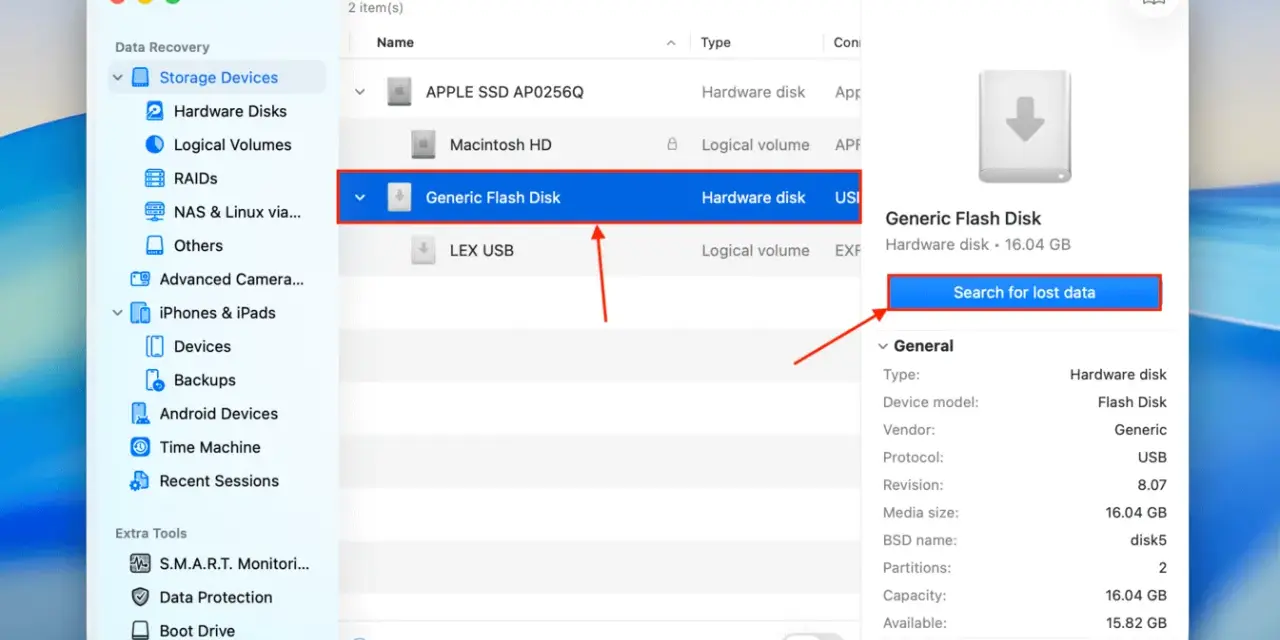Click the Others sidebar icon
The width and height of the screenshot is (1280, 640).
(155, 245)
